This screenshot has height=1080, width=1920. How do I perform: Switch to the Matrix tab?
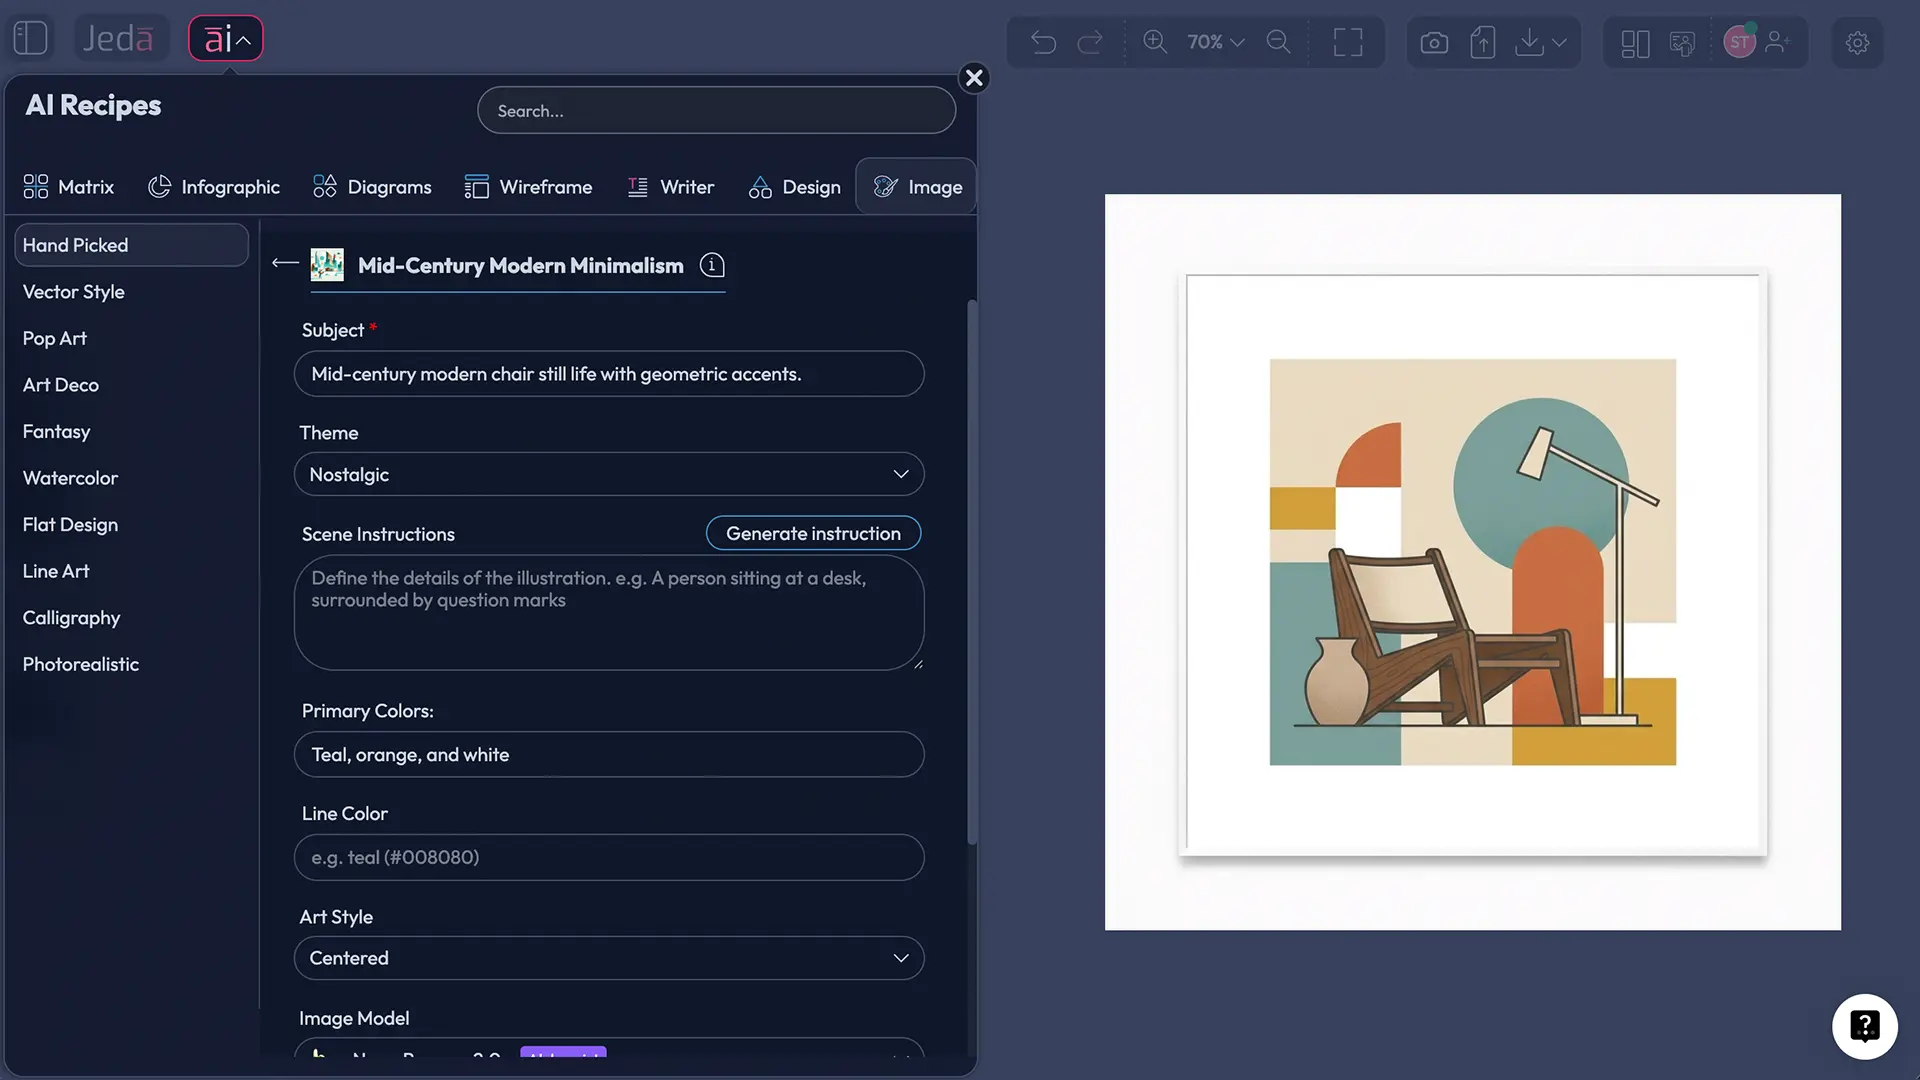pos(68,187)
